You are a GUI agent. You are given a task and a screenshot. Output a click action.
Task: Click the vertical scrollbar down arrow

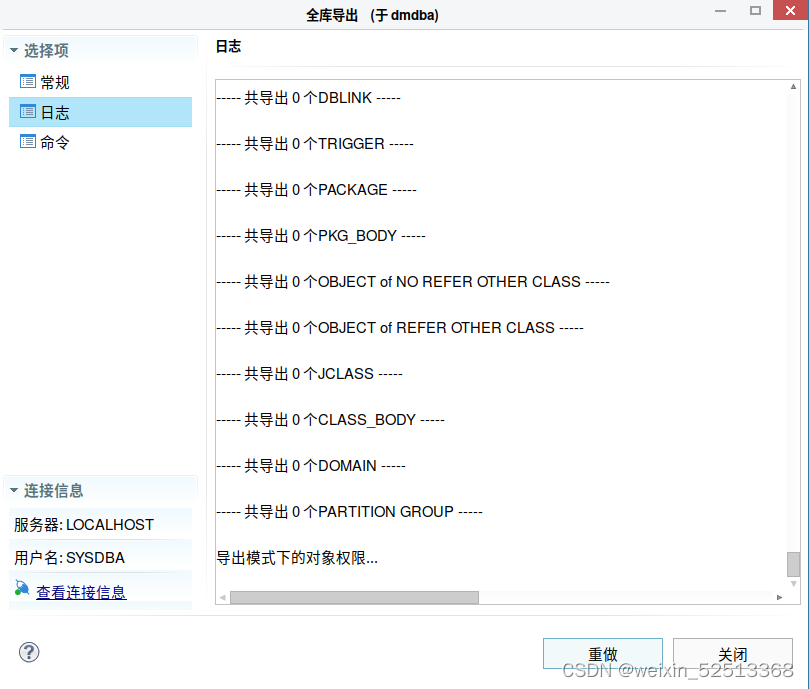793,581
